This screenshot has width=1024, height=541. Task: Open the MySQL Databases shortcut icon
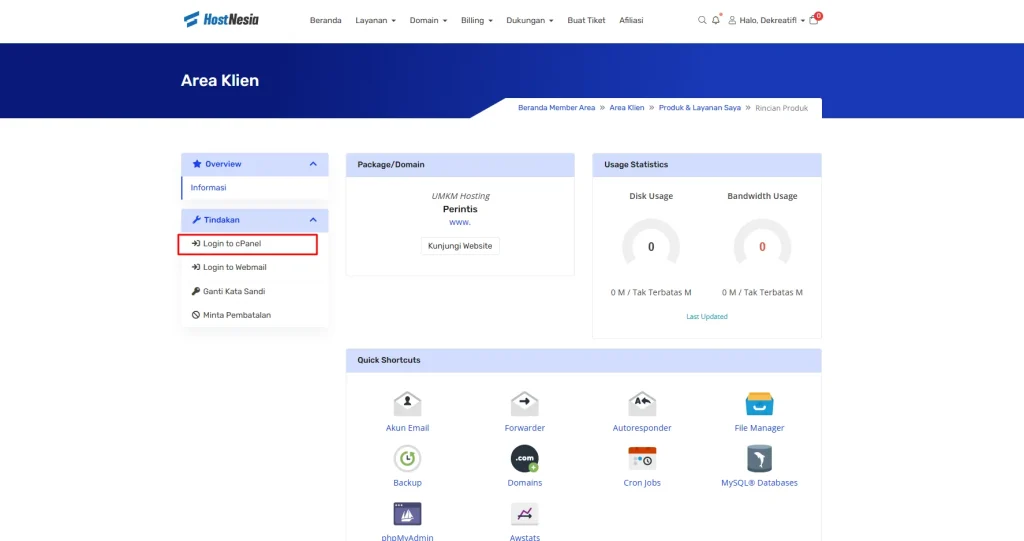point(759,459)
